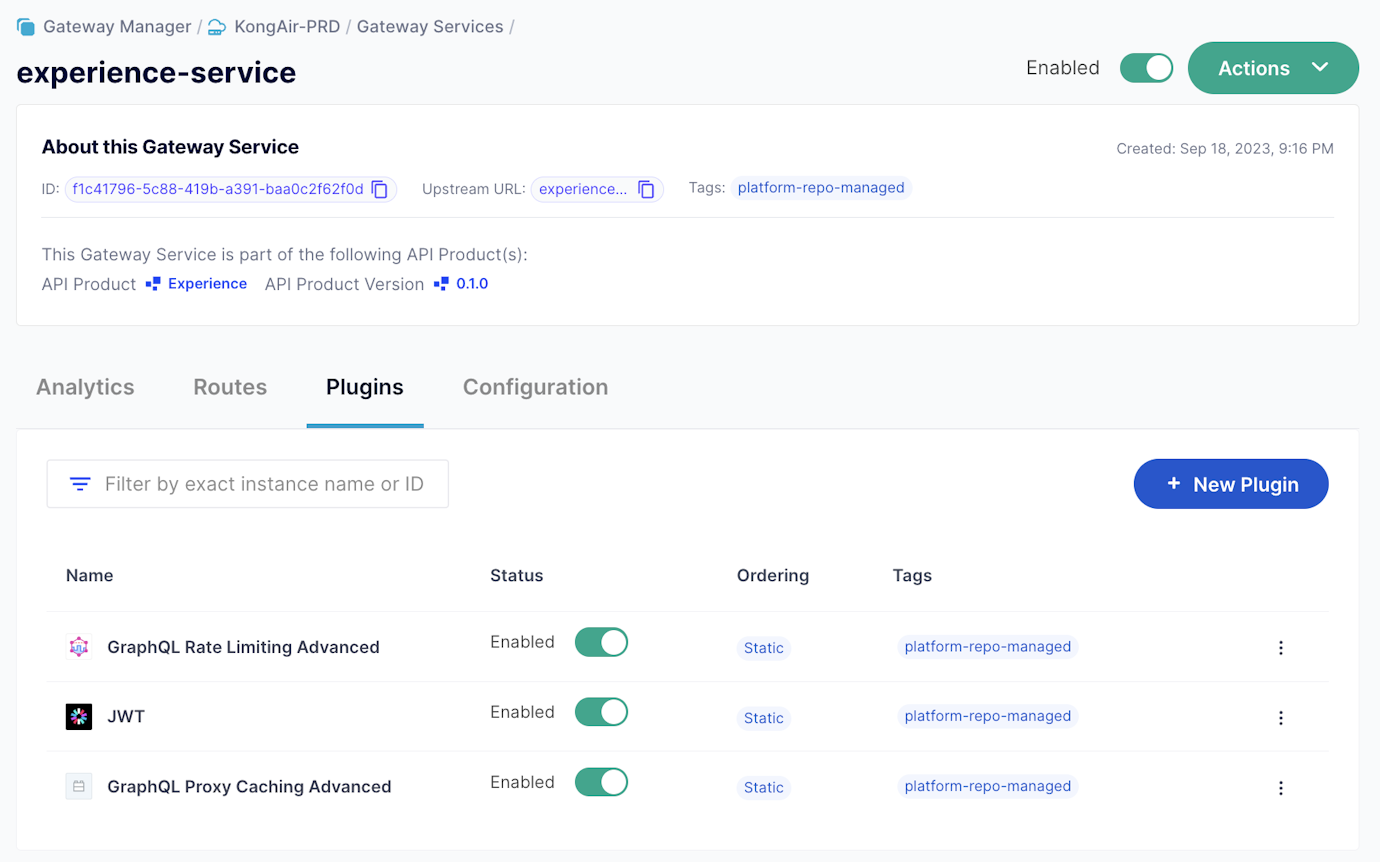Screen dimensions: 1380x862
Task: Click the Experience API Product icon
Action: pos(154,283)
